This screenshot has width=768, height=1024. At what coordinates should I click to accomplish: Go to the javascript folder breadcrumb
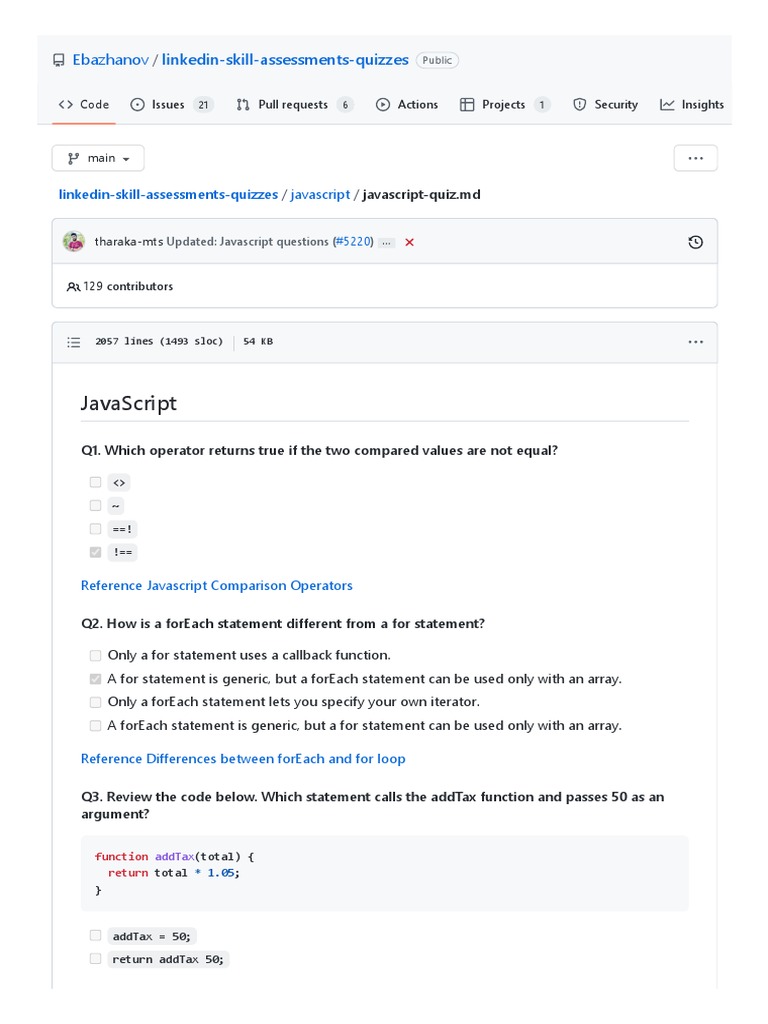point(320,194)
